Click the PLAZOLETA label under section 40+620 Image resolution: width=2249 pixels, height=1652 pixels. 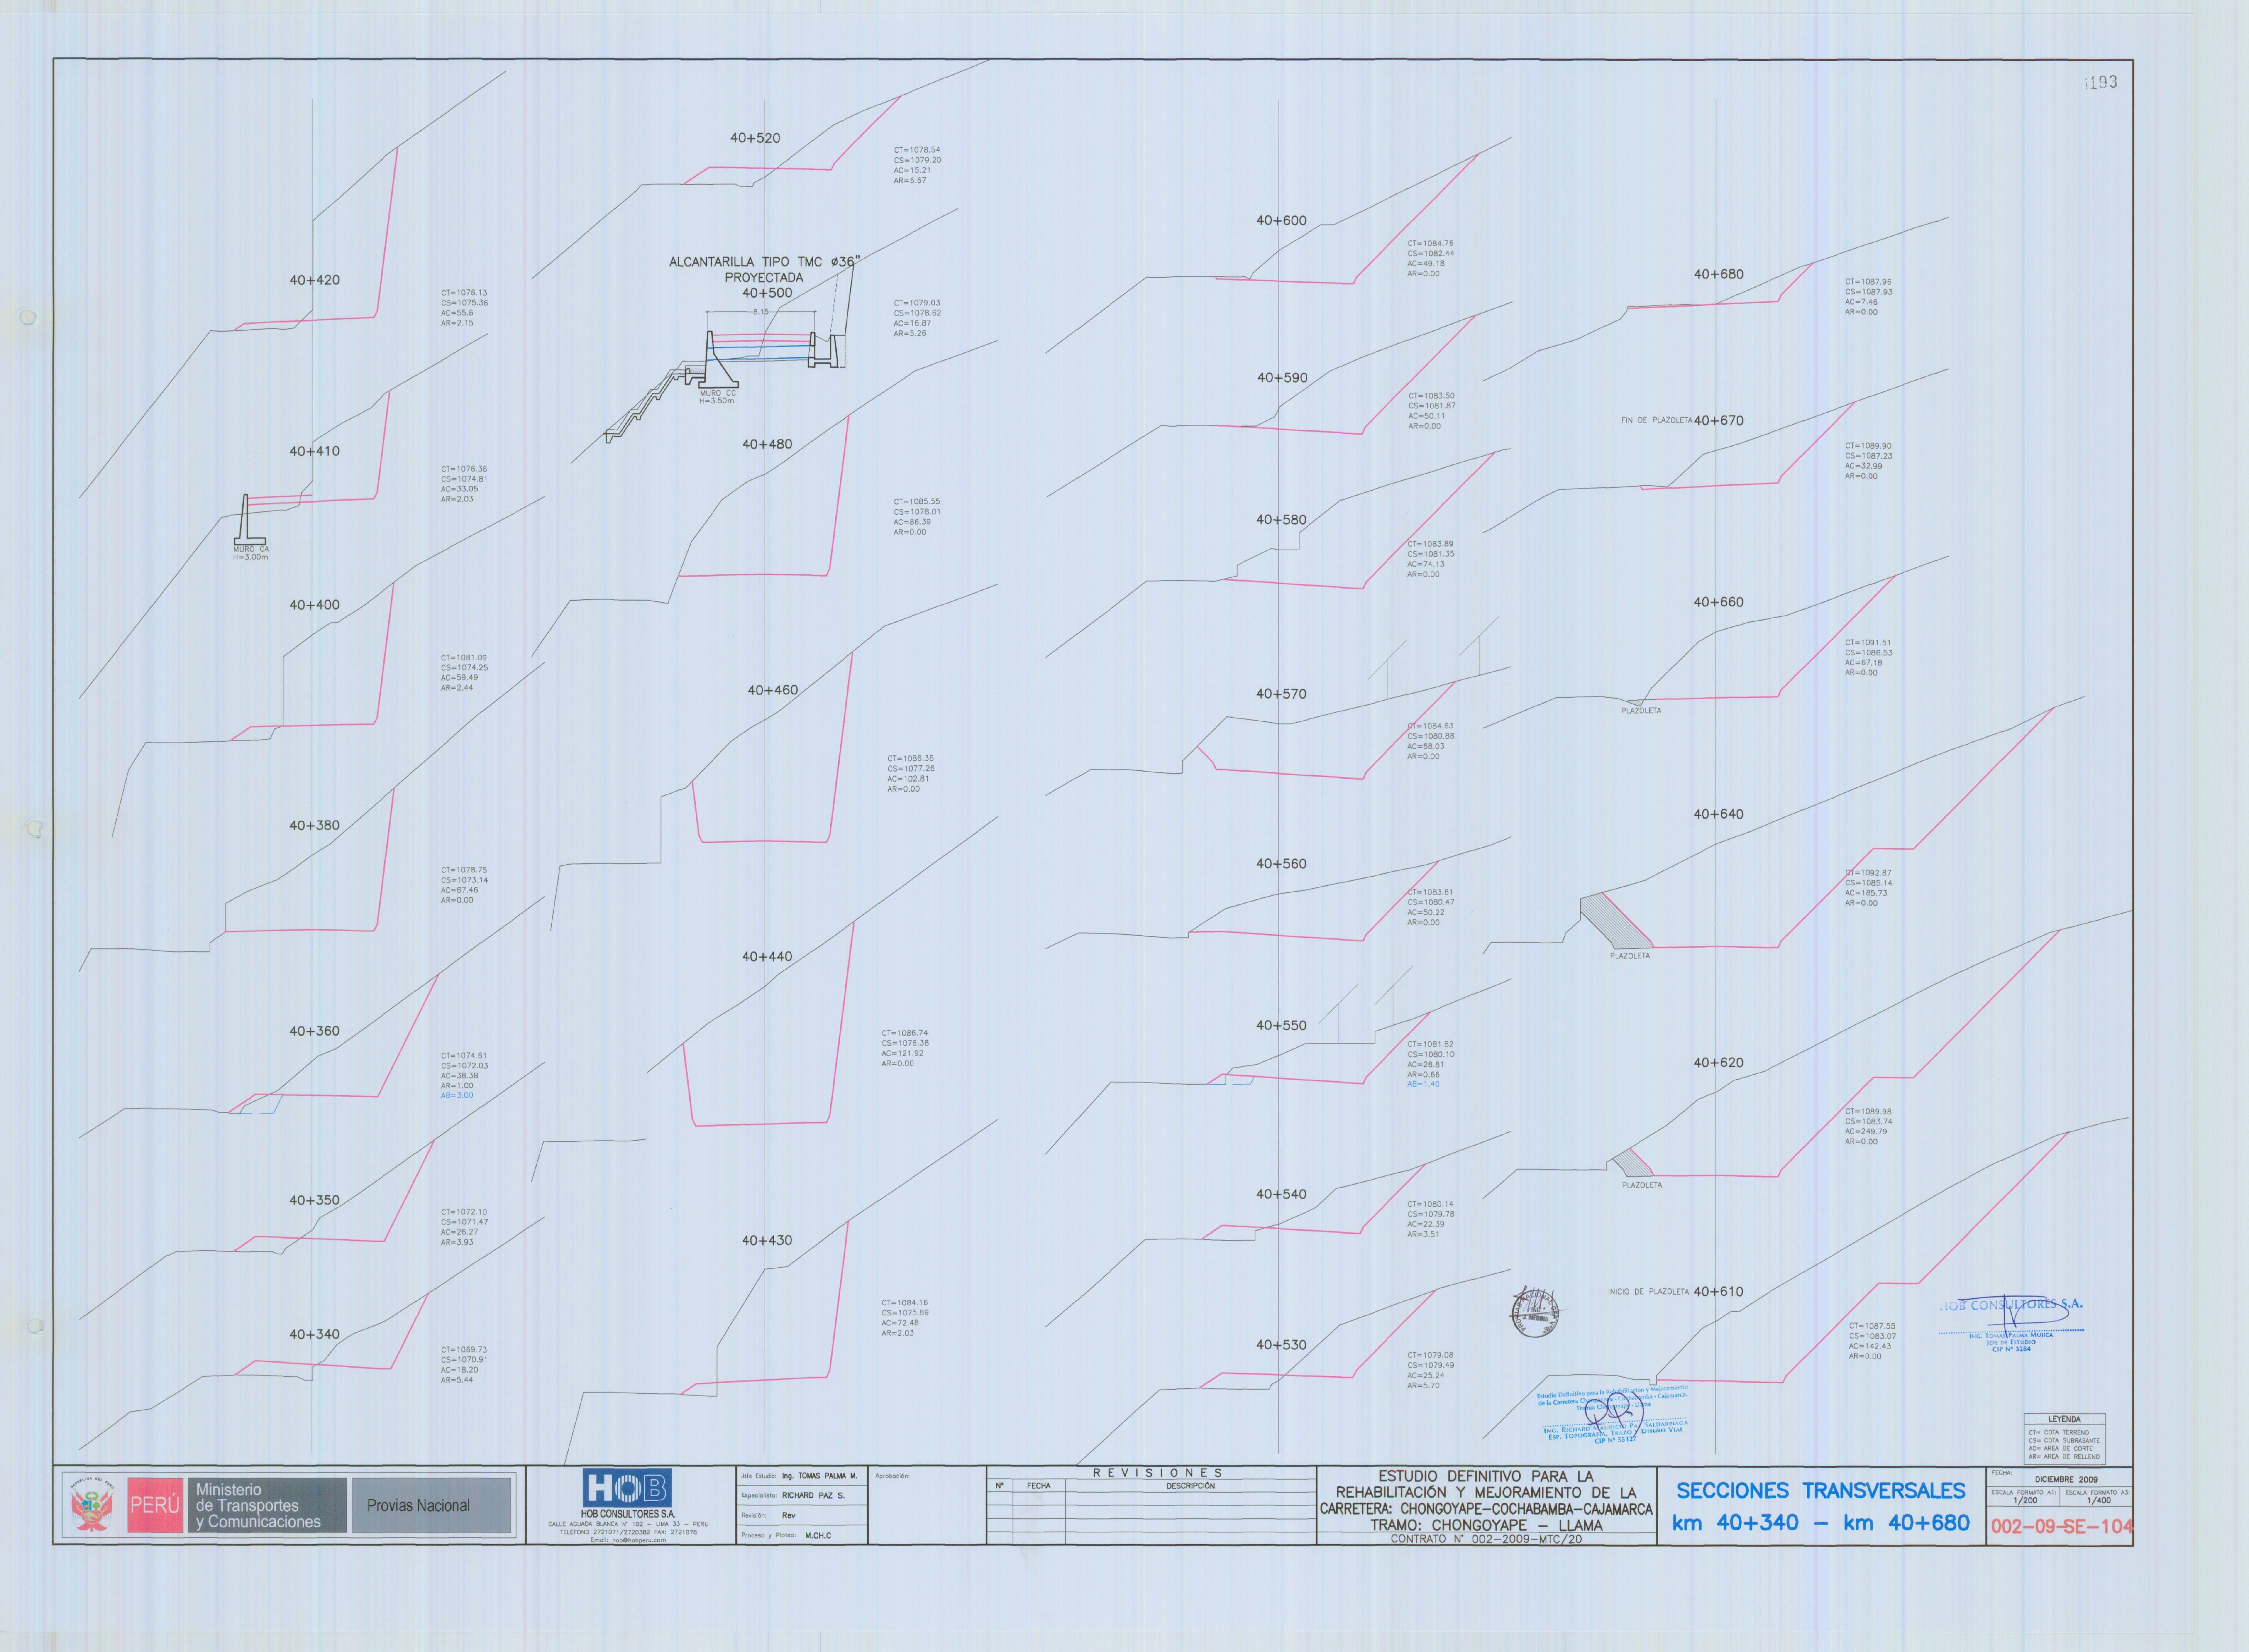click(1642, 1185)
